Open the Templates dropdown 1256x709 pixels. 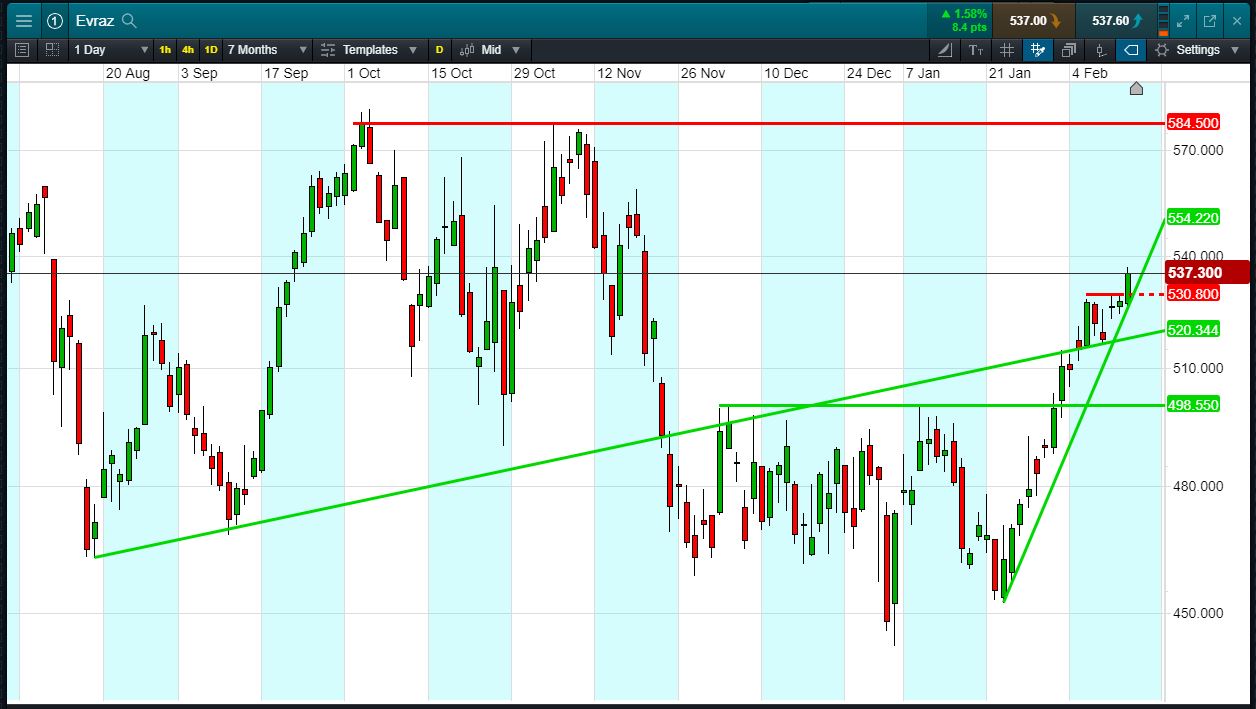click(380, 49)
